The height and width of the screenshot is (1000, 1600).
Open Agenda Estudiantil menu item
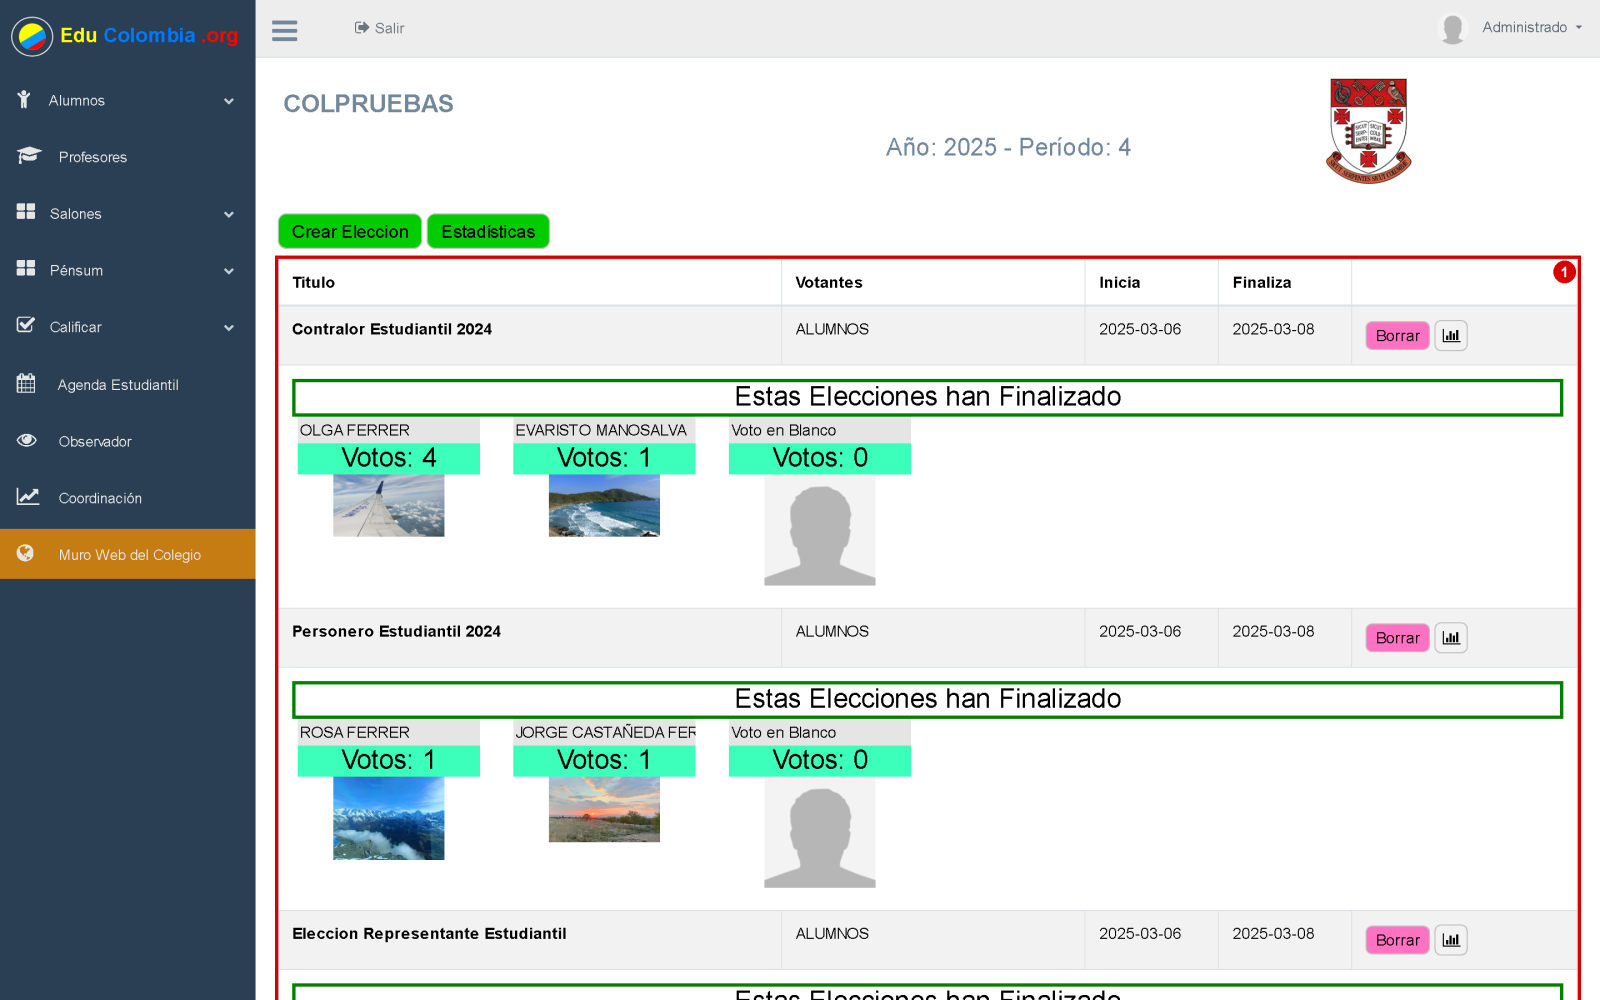coord(128,384)
